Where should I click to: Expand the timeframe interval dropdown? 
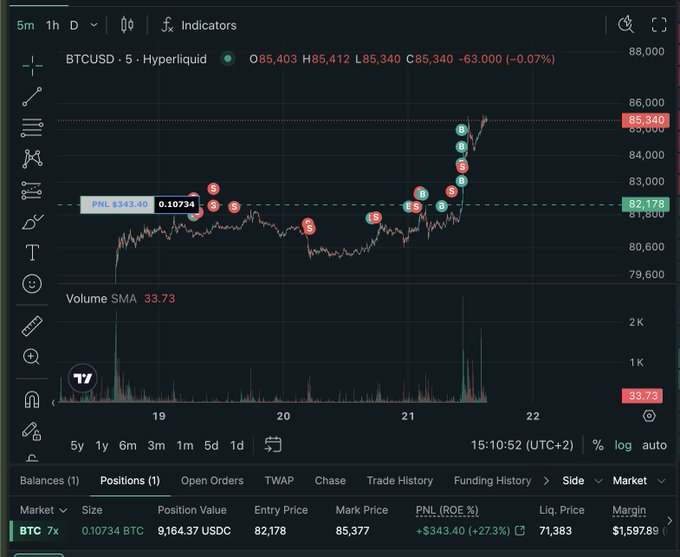(94, 25)
